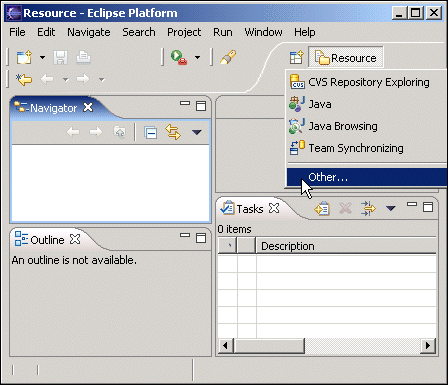448x385 pixels.
Task: Open the New wizard dropdown arrow
Action: click(42, 57)
